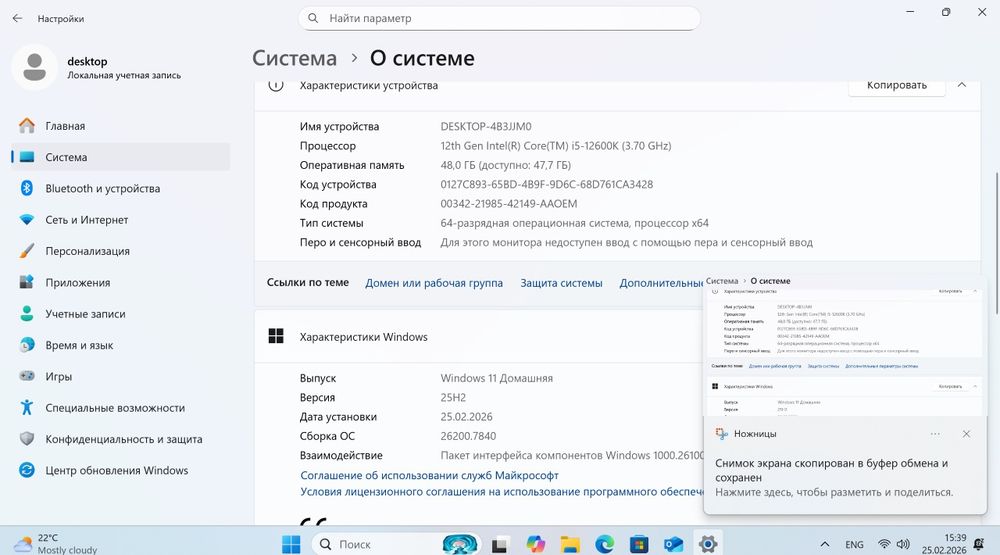
Task: Open Ножницы notification options menu
Action: [935, 434]
